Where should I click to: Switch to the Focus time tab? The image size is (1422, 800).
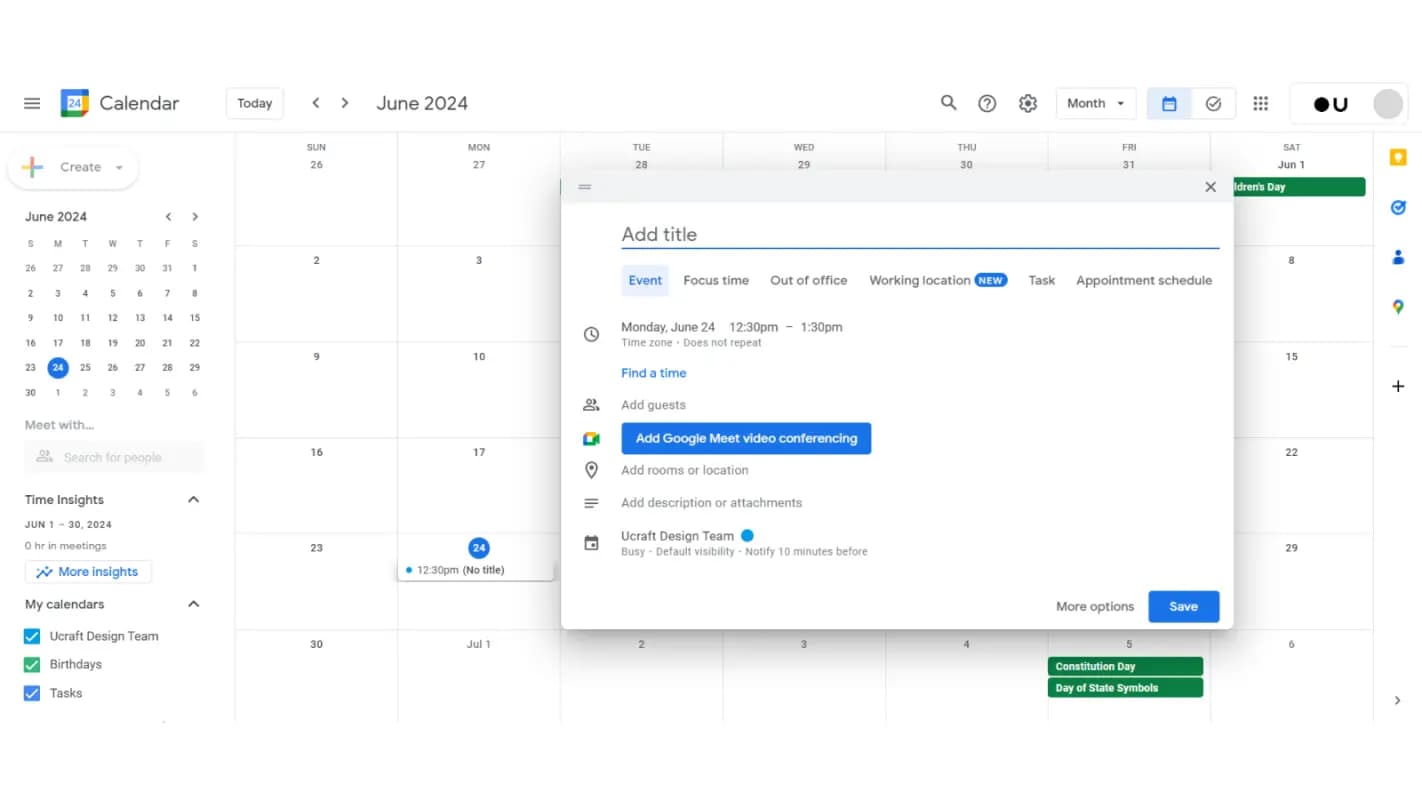[x=715, y=280]
